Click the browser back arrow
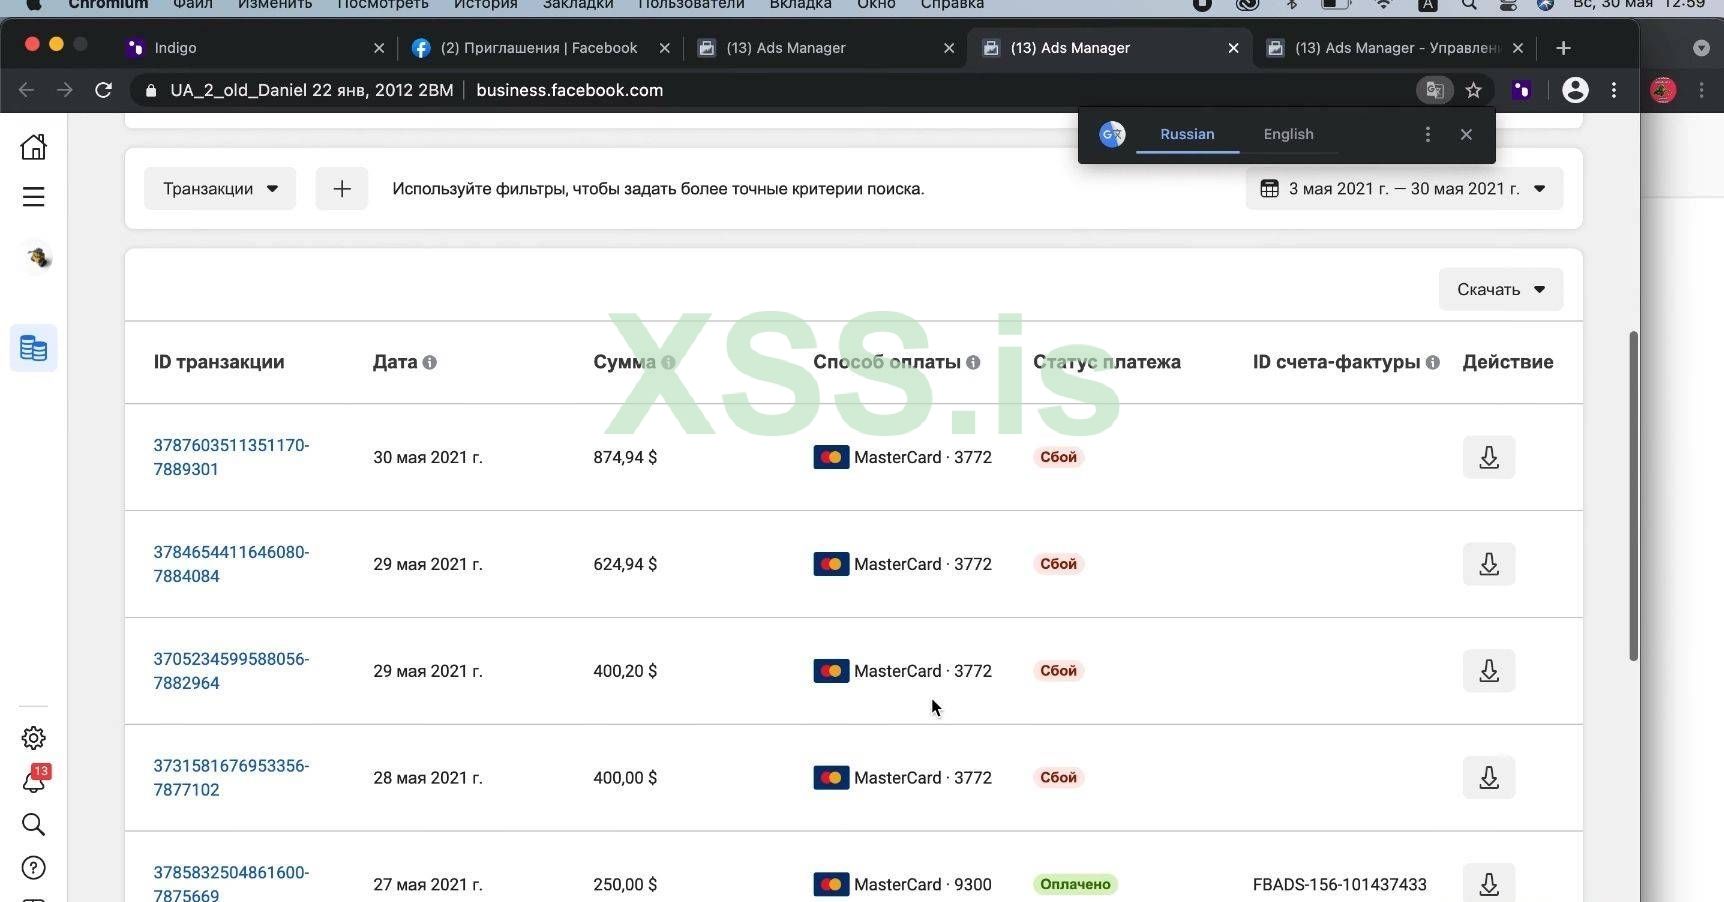The width and height of the screenshot is (1724, 902). point(27,90)
